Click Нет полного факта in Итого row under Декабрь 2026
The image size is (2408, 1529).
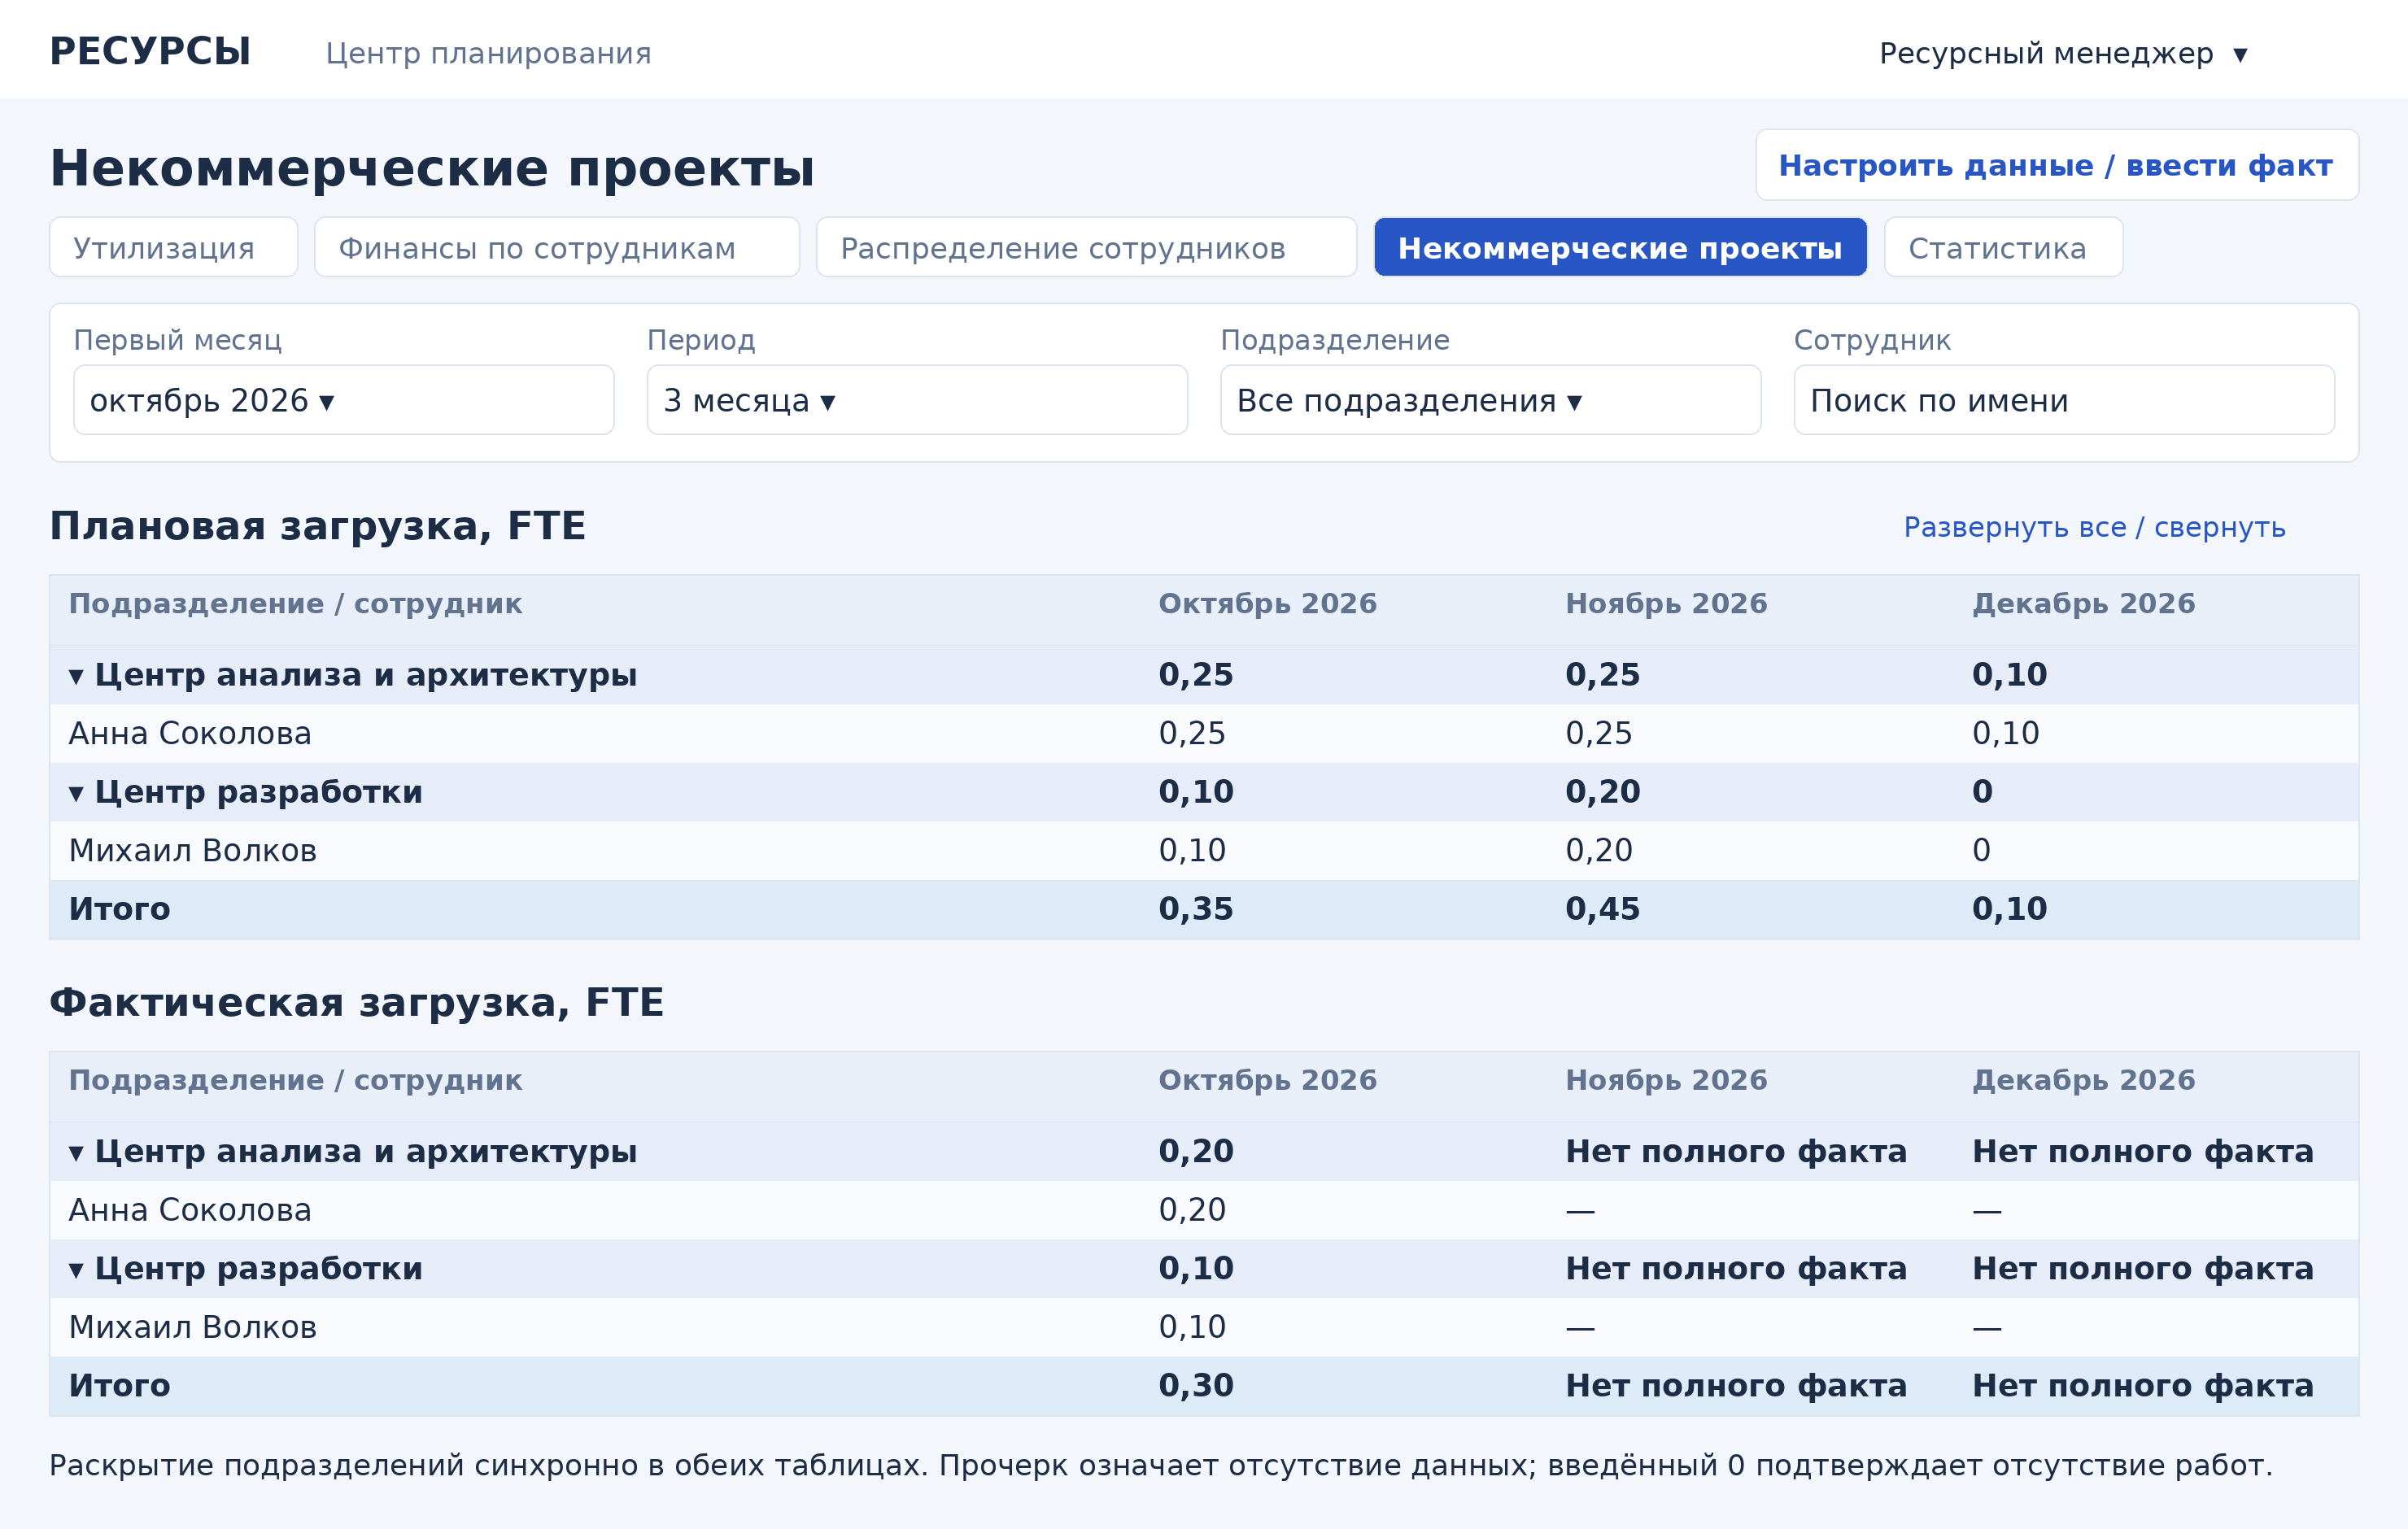pos(2143,1386)
